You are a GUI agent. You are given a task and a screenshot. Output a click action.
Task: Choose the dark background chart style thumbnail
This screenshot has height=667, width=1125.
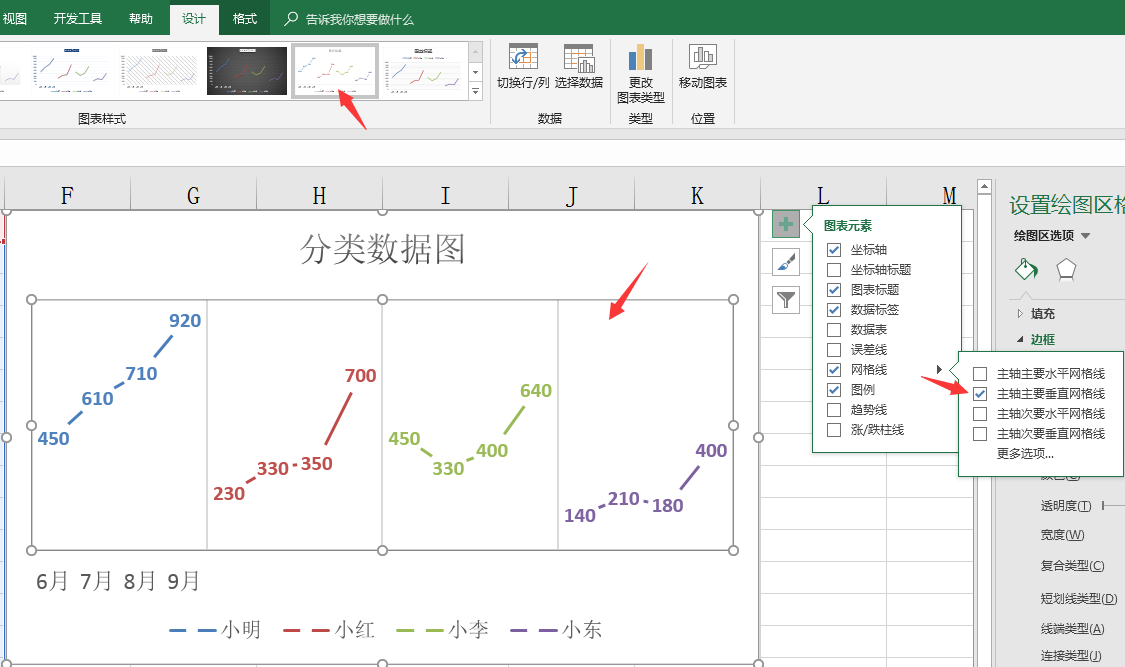[247, 70]
